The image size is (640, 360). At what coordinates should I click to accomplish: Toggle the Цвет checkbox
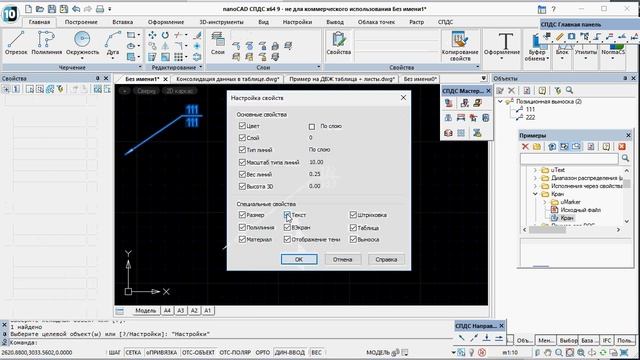click(242, 126)
